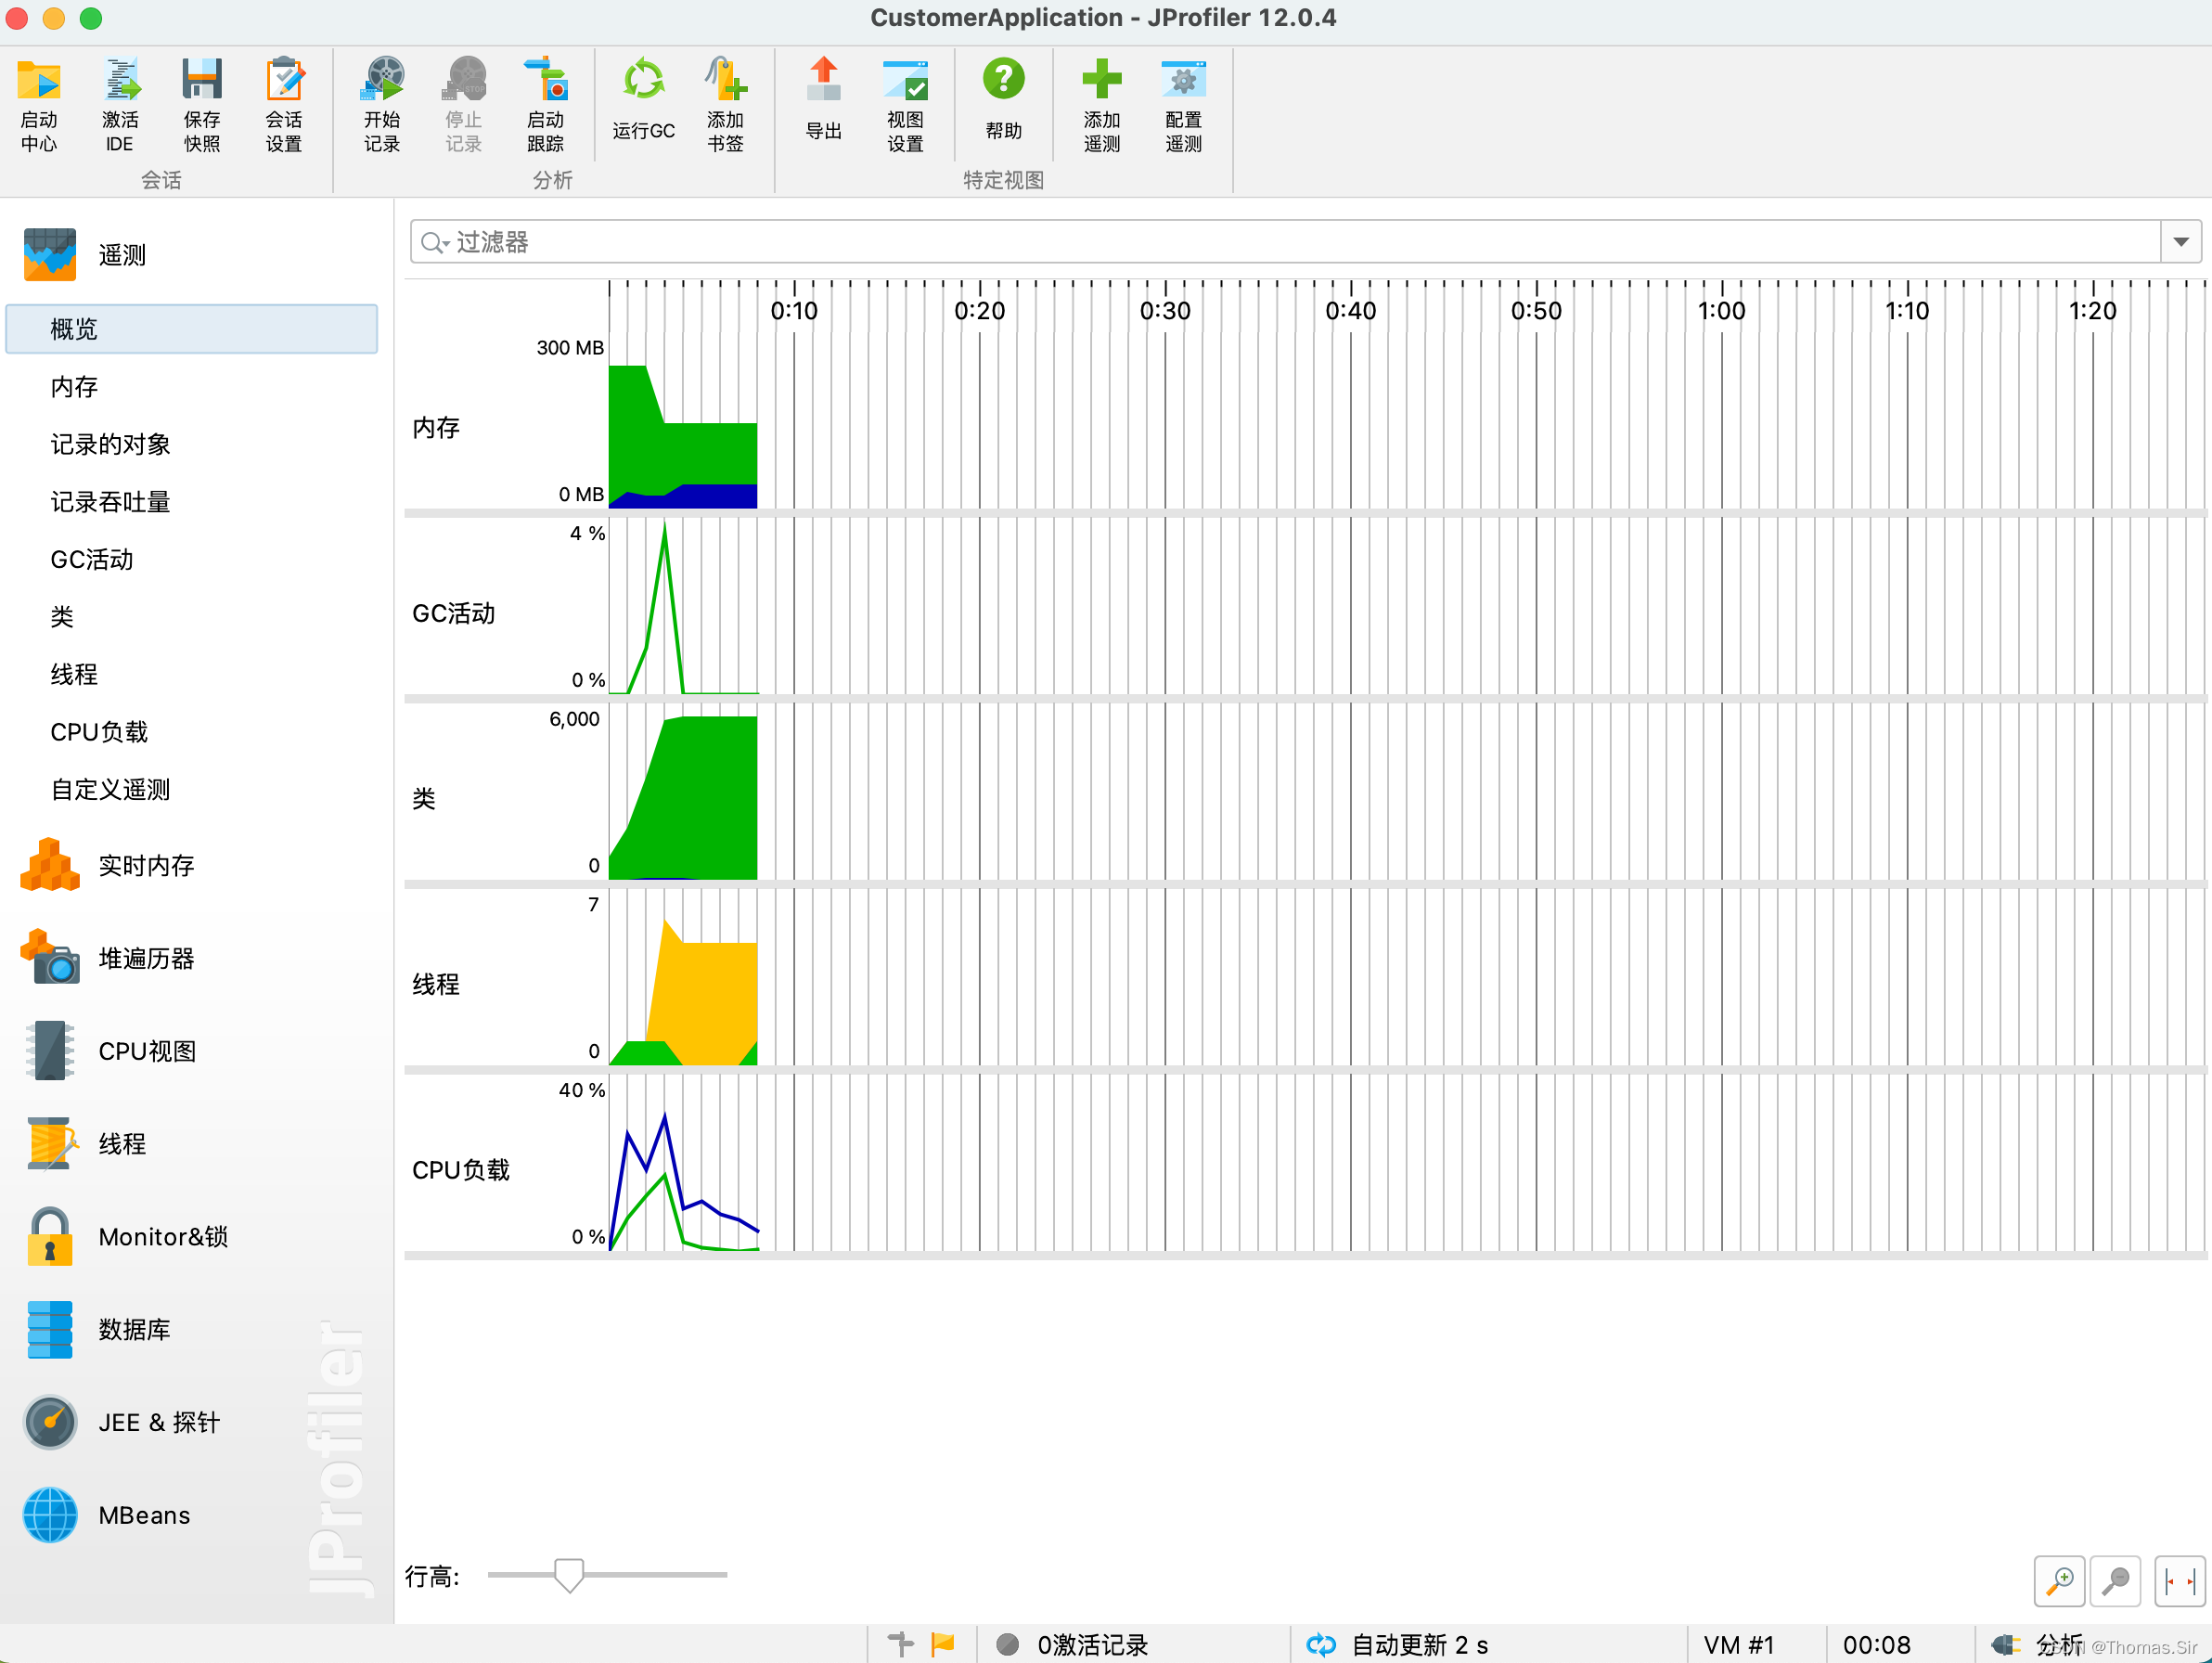
Task: Click the Zoom In magnifier button
Action: pos(2059,1581)
